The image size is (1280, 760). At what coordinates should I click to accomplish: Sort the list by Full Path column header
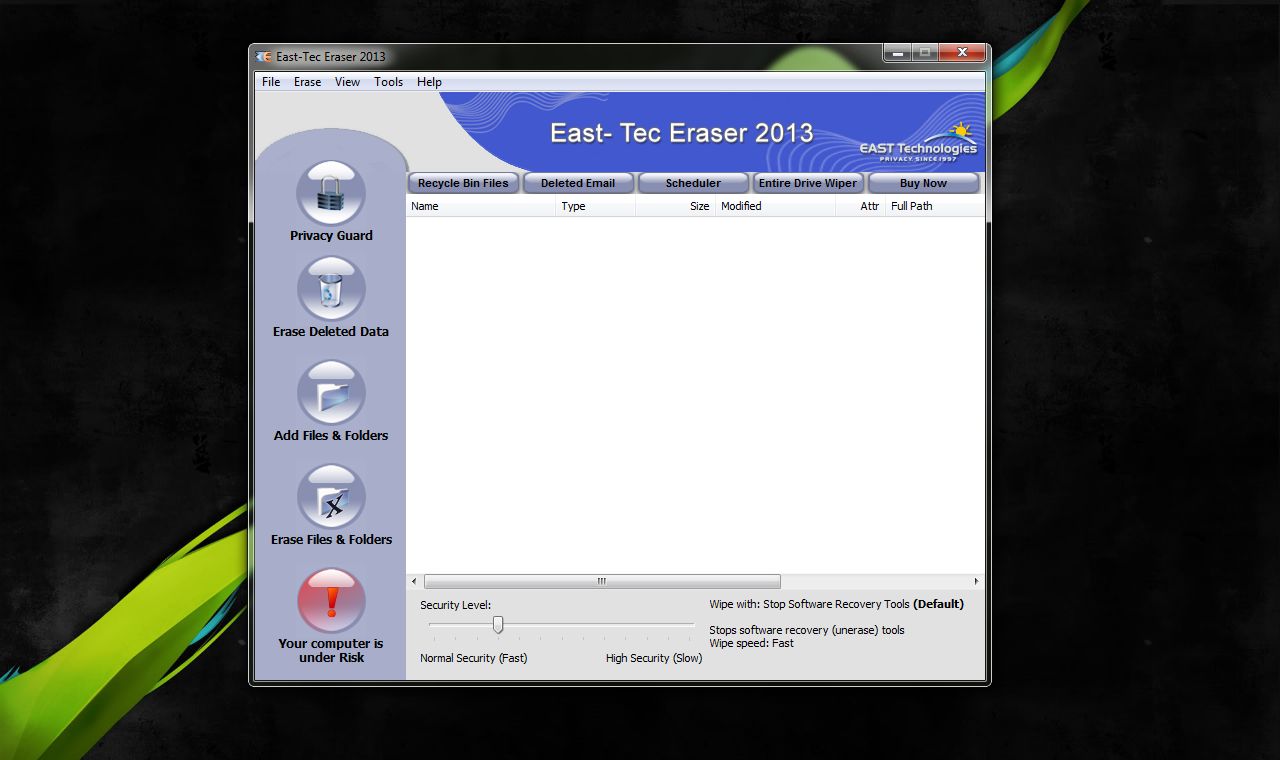tap(935, 206)
